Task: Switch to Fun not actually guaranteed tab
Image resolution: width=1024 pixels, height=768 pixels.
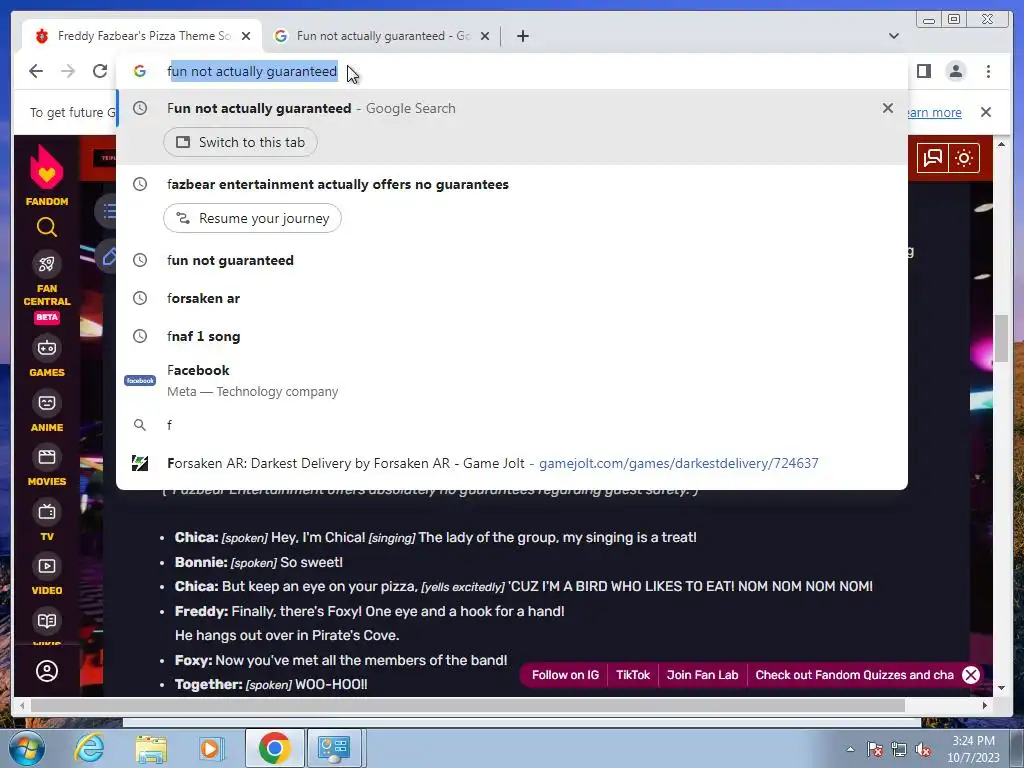Action: [382, 36]
